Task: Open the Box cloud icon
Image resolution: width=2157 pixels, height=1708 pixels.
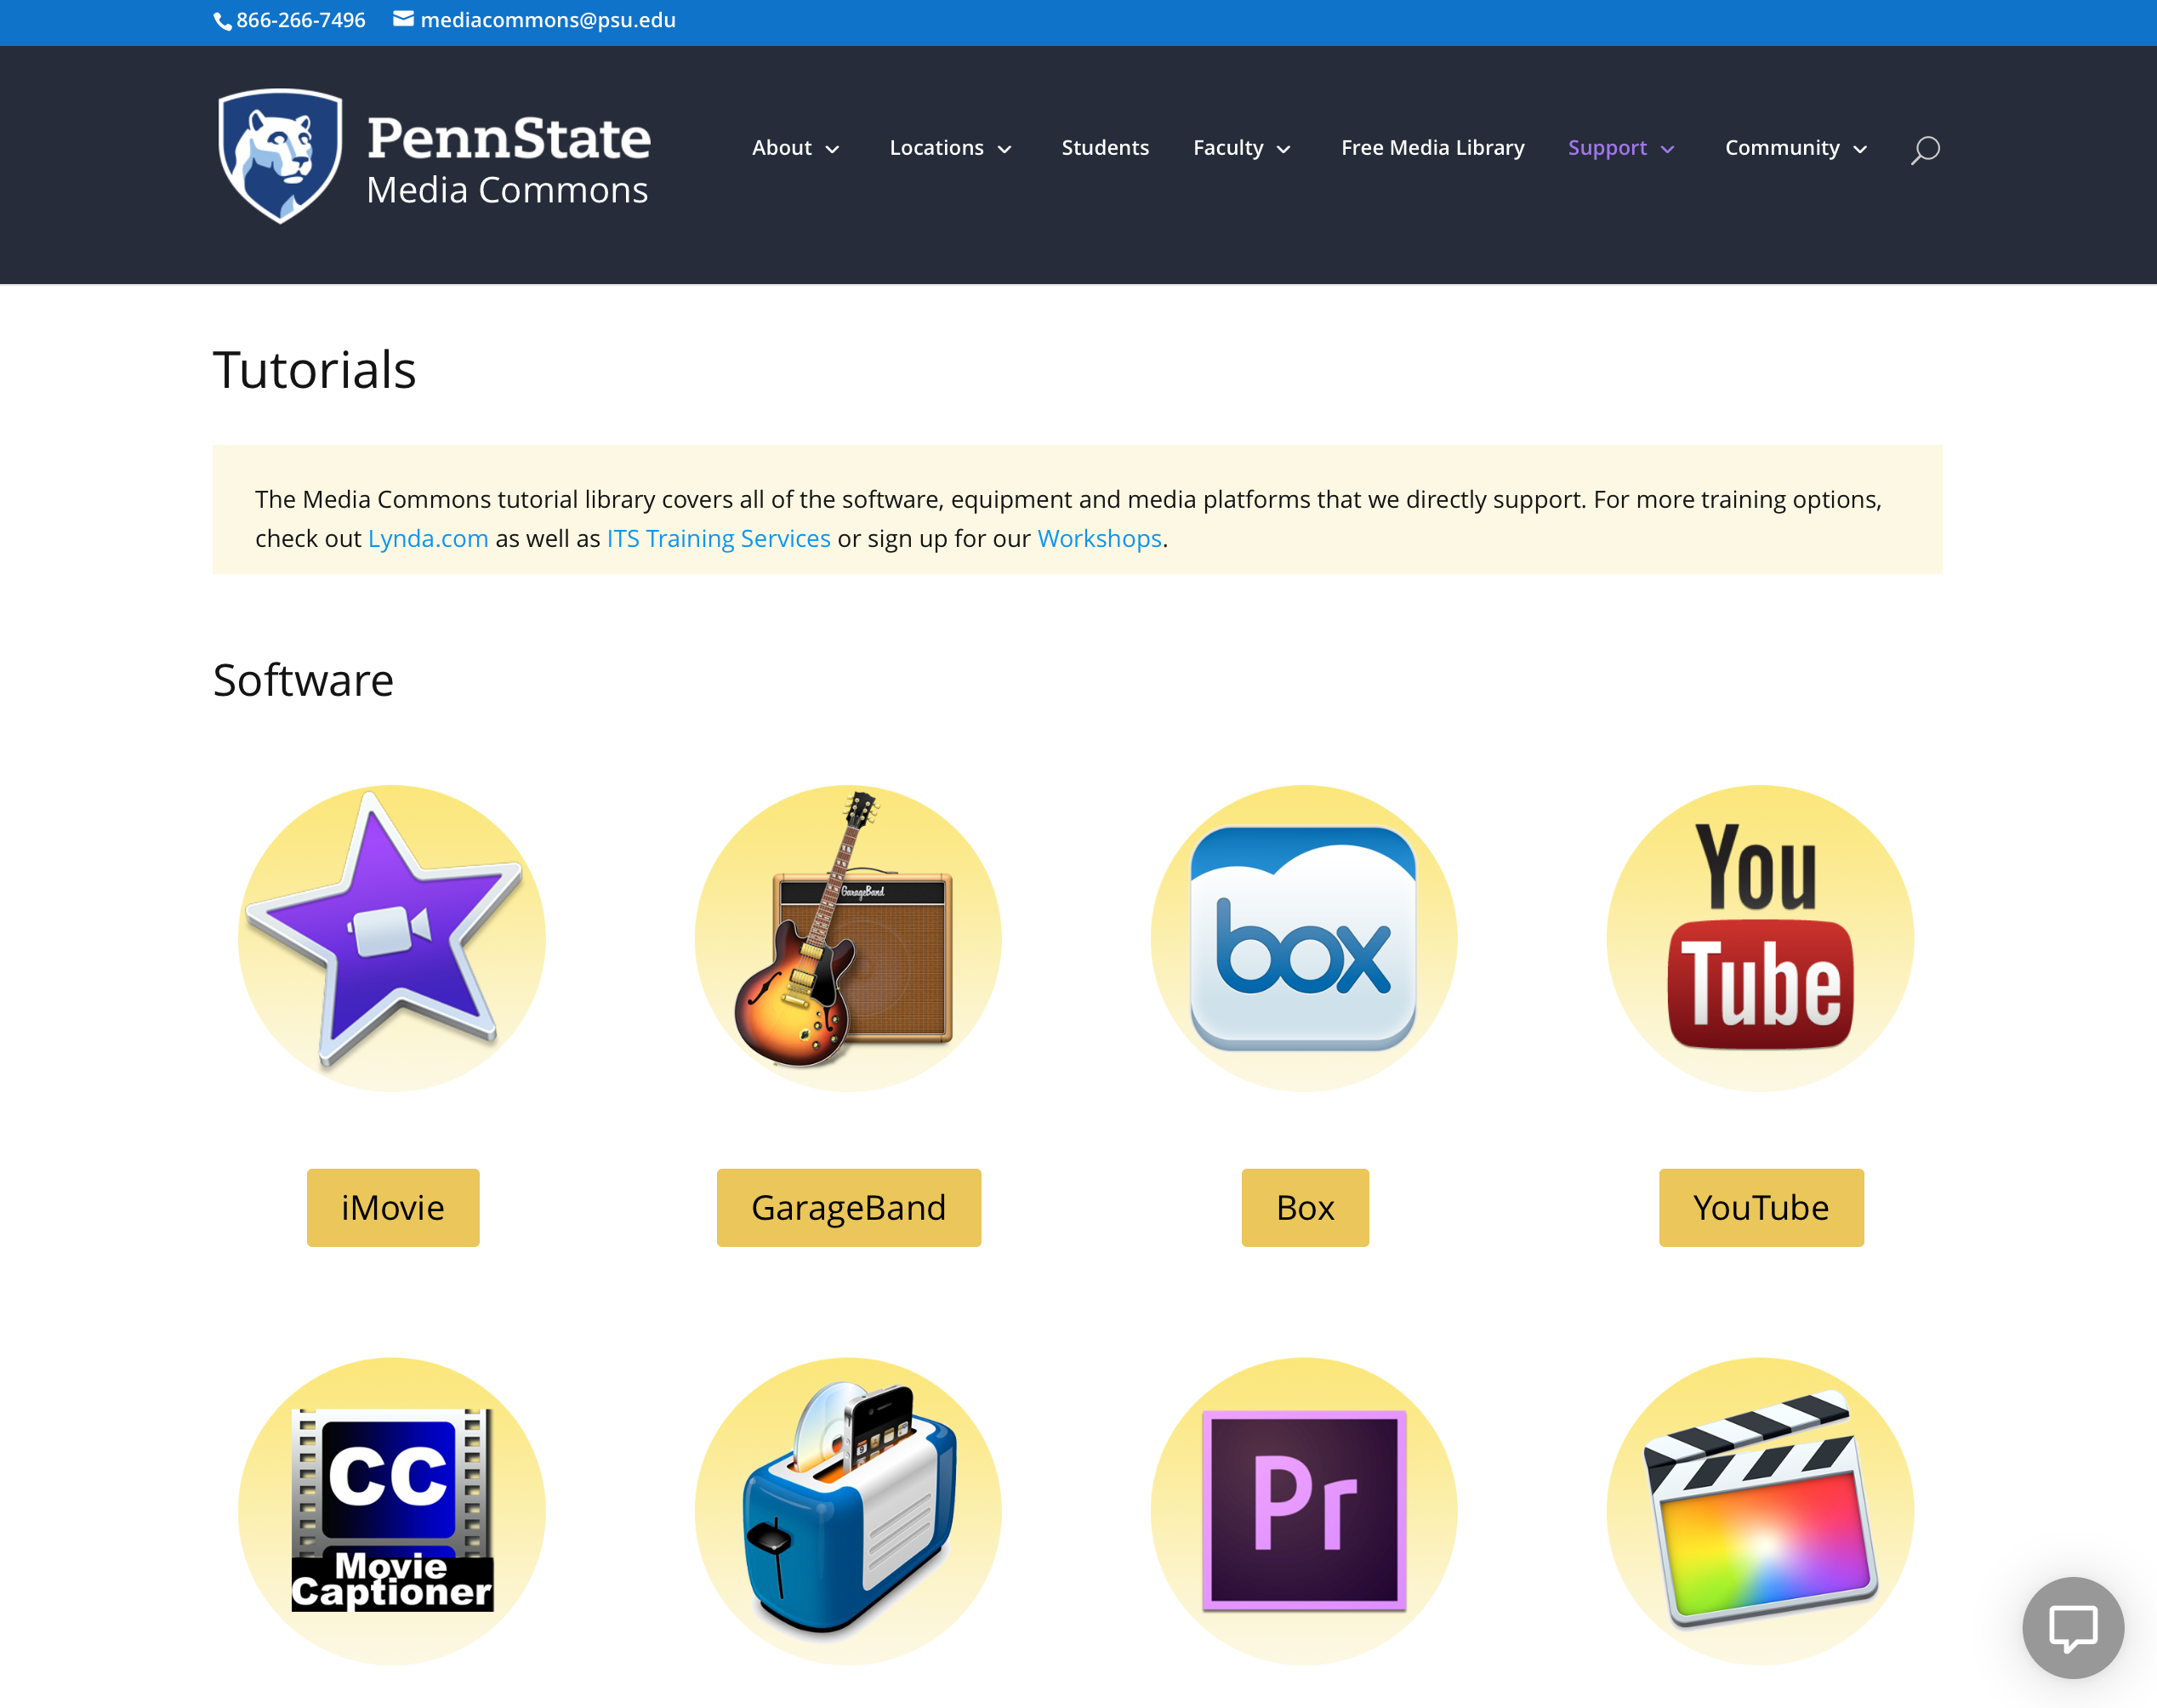Action: [1304, 938]
